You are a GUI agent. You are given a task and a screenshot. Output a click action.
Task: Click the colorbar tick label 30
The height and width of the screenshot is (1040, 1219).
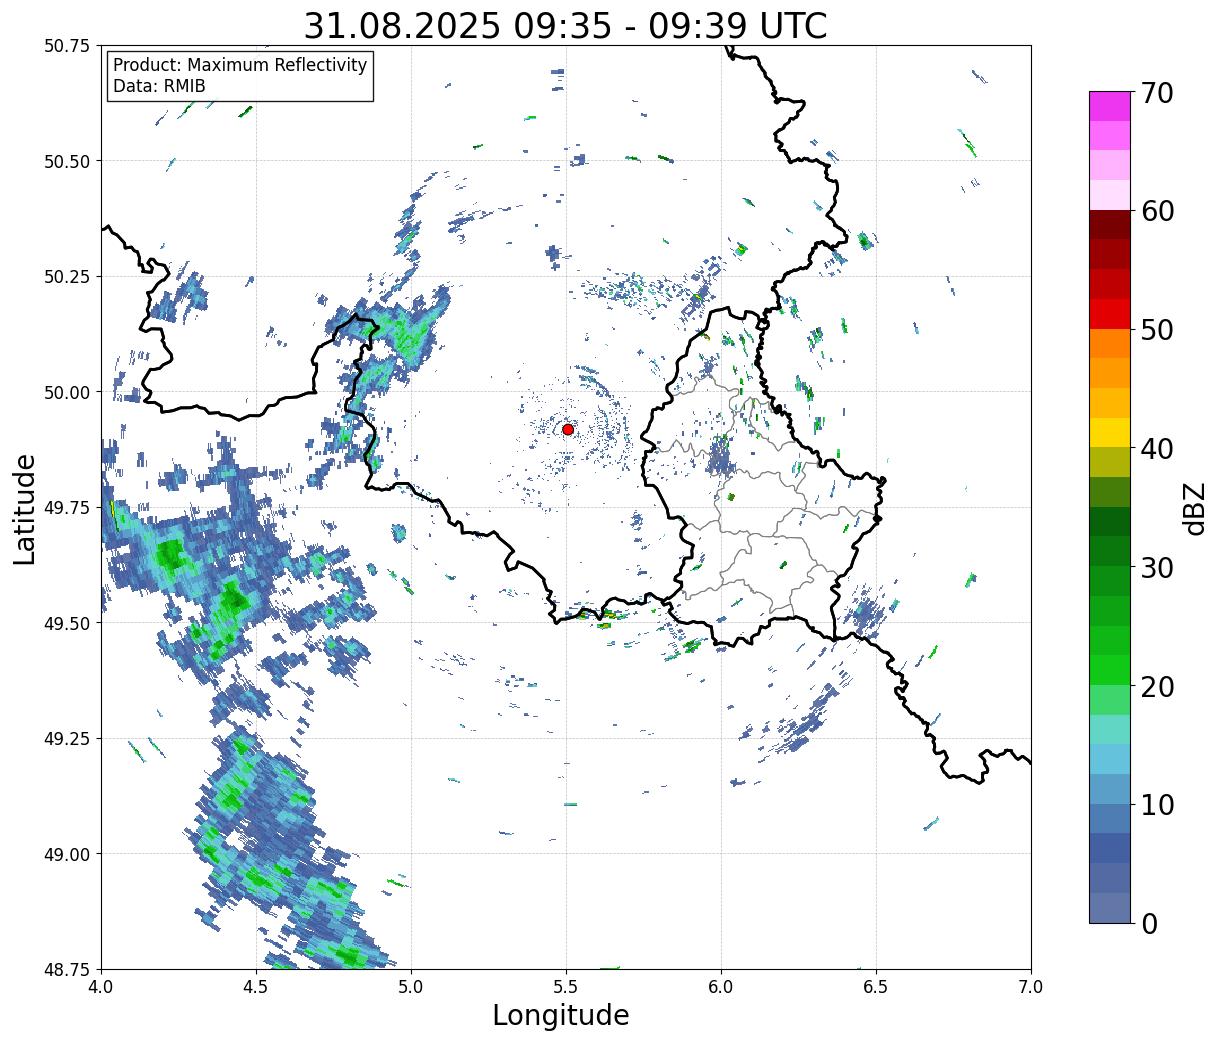click(x=1157, y=567)
